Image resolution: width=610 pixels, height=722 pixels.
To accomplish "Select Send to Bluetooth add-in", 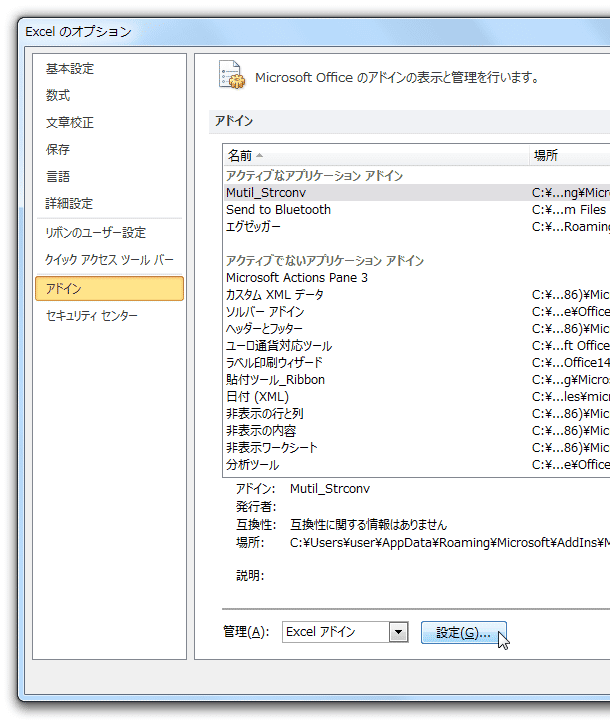I will 417,210.
